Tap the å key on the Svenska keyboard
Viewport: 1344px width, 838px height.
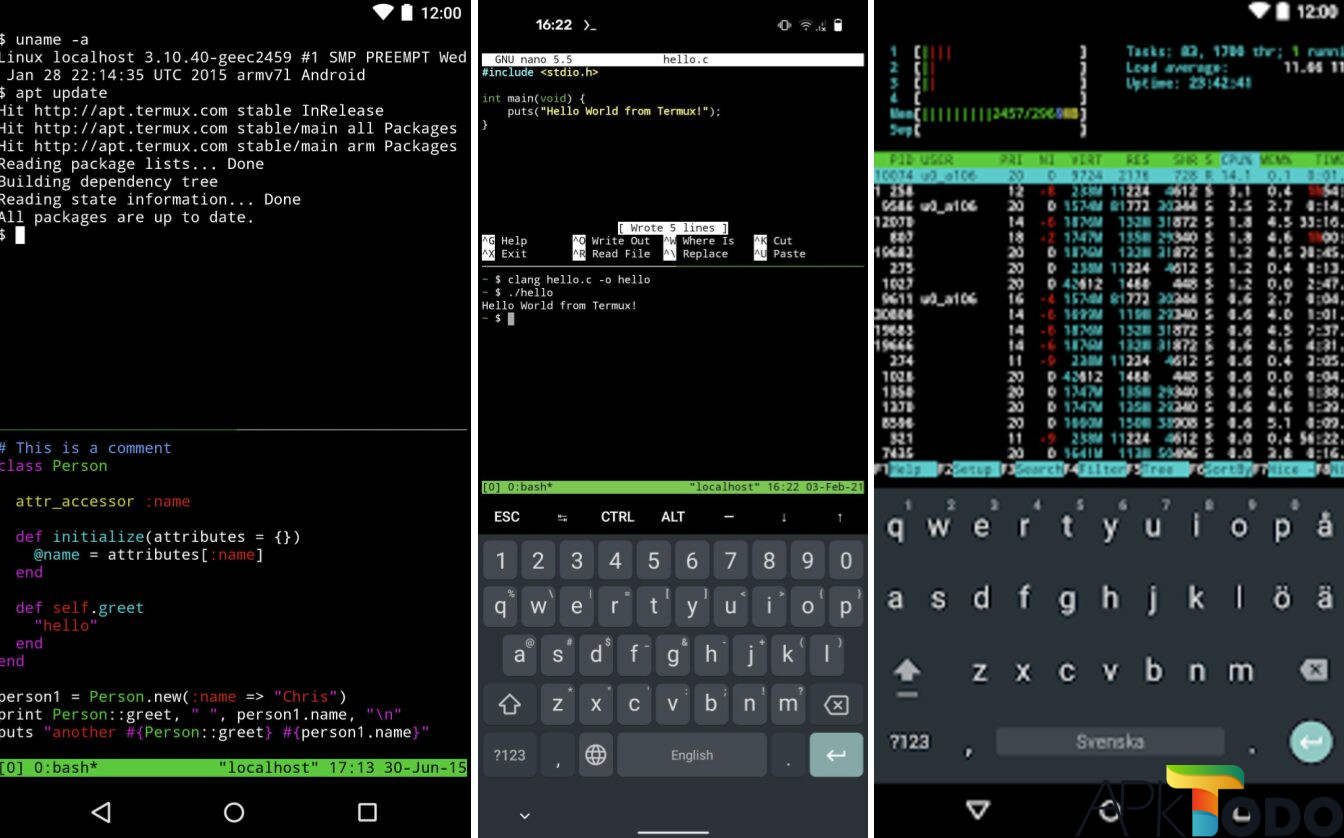(1324, 527)
